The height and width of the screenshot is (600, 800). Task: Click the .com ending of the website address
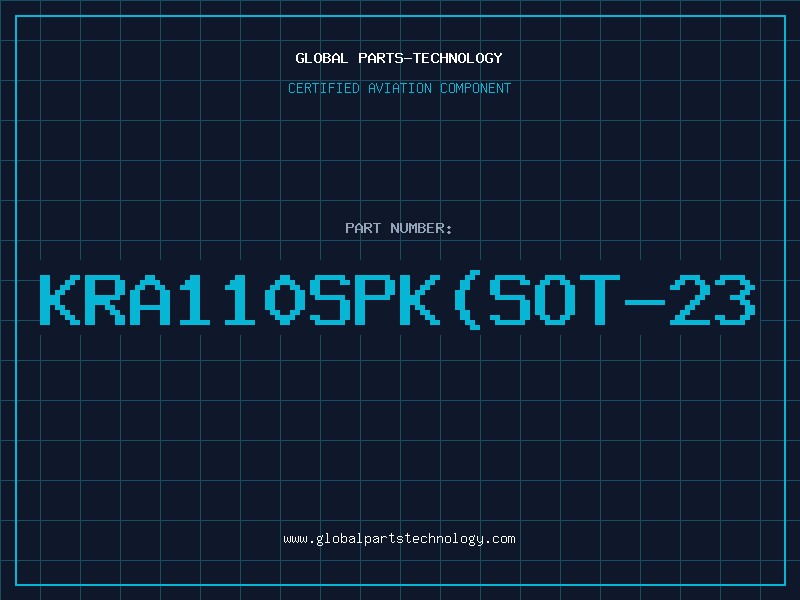(499, 539)
